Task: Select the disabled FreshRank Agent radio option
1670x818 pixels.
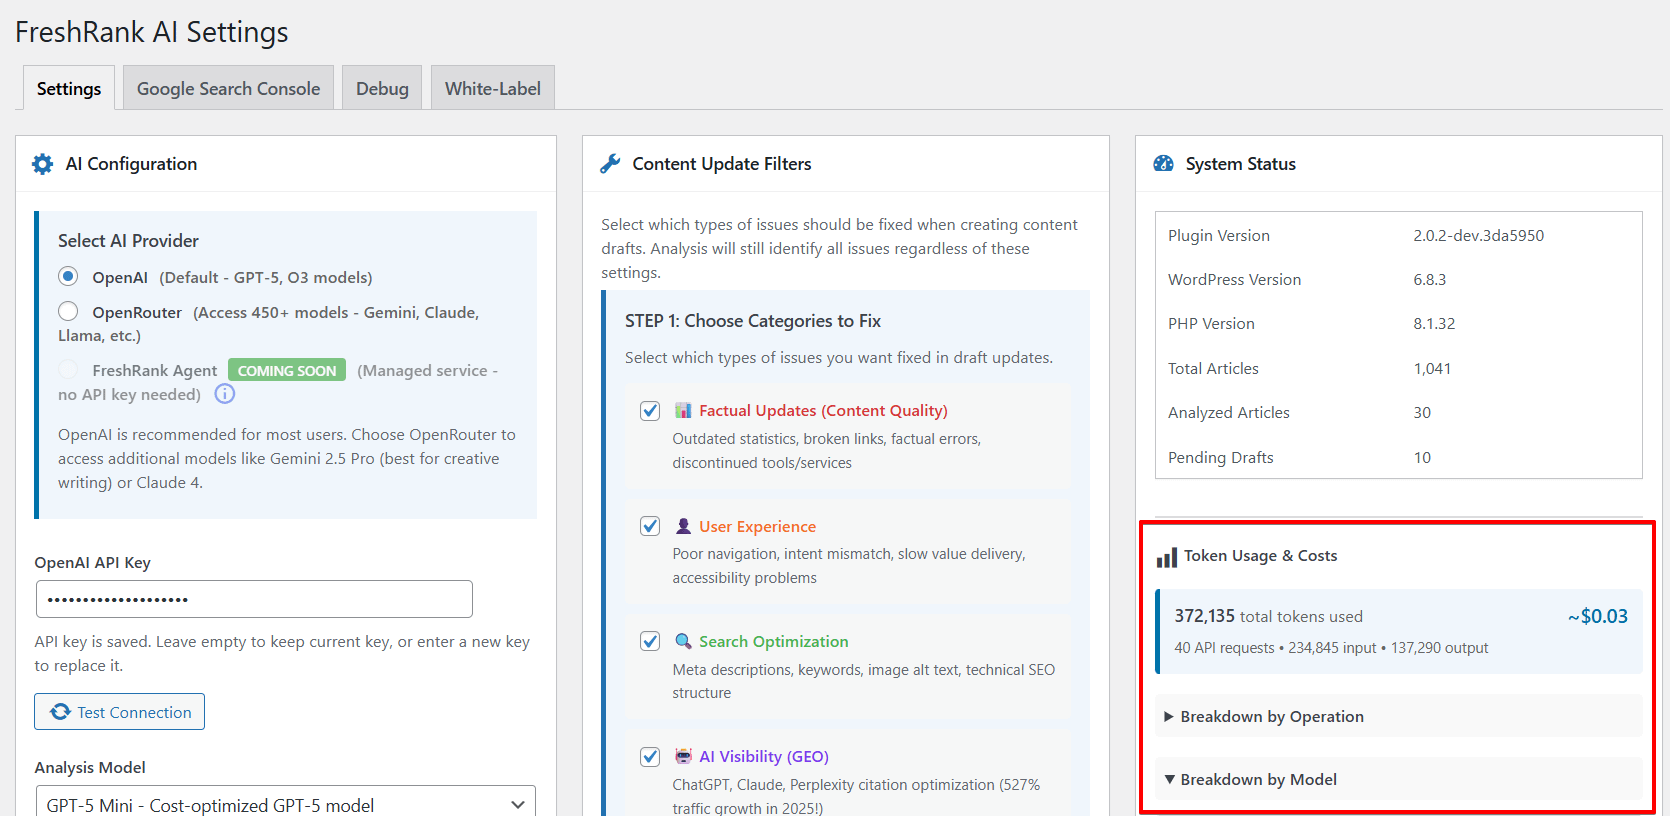Action: point(68,369)
